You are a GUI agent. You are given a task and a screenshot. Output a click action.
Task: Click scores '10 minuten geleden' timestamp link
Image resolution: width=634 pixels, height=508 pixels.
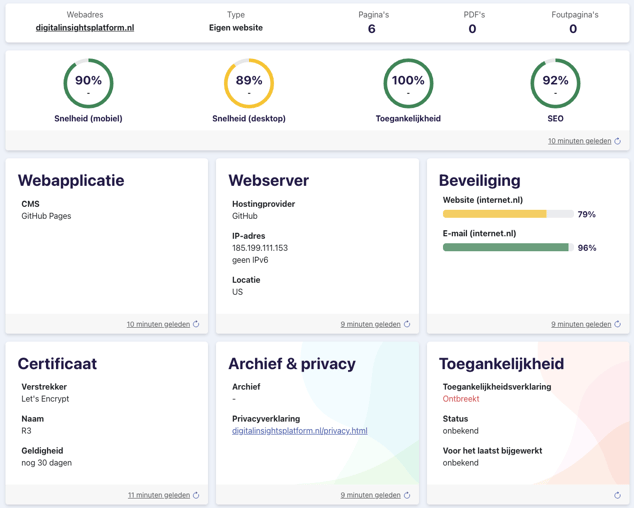(x=579, y=141)
